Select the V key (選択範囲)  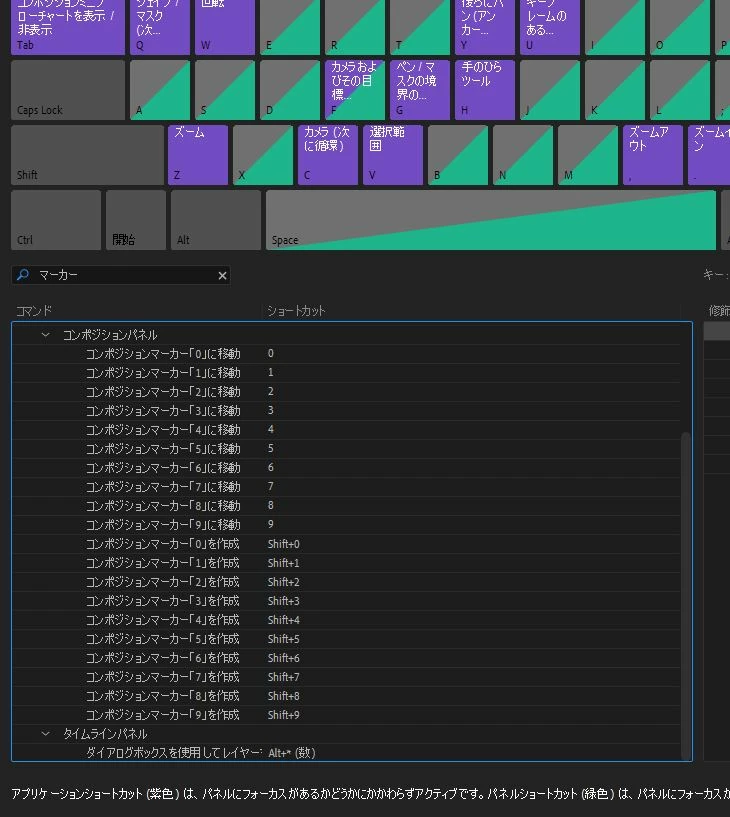pos(393,155)
